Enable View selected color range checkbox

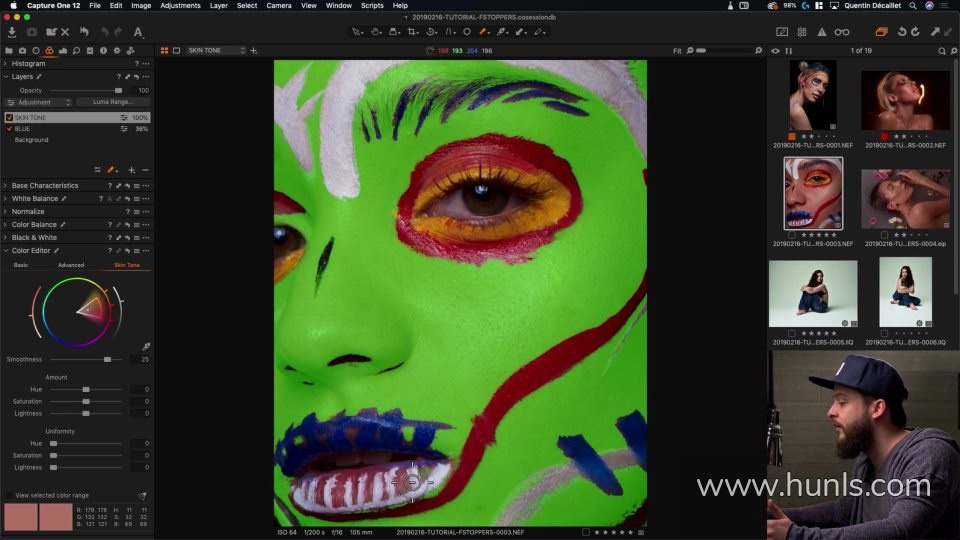click(x=9, y=496)
